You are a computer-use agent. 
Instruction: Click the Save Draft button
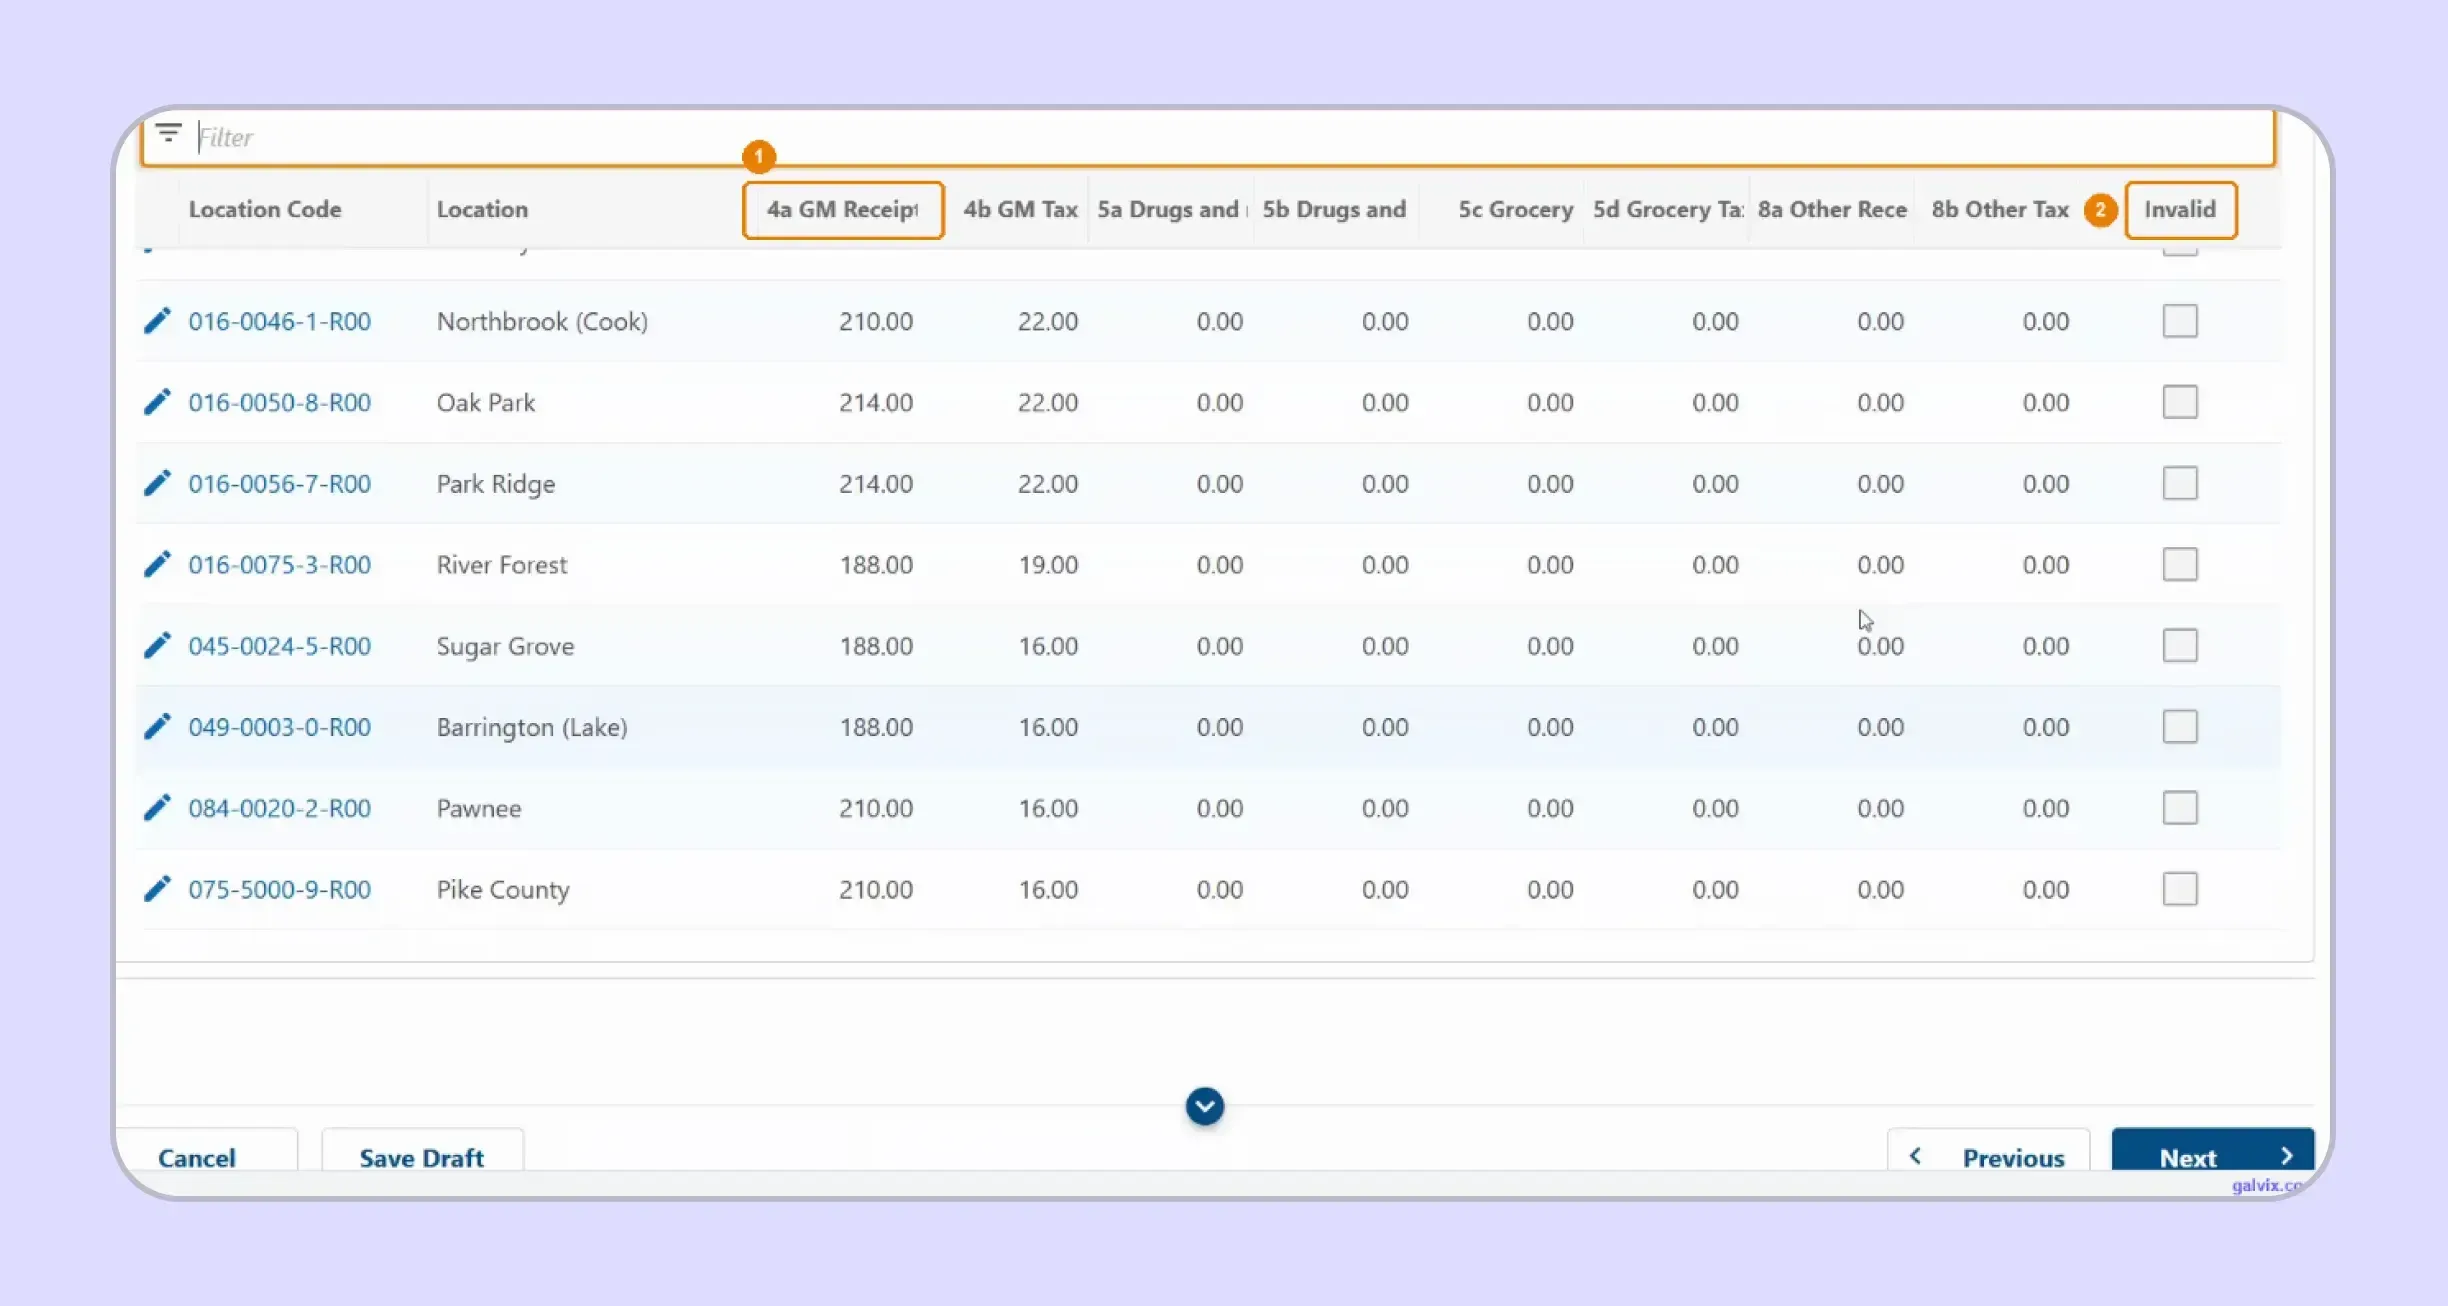click(422, 1157)
